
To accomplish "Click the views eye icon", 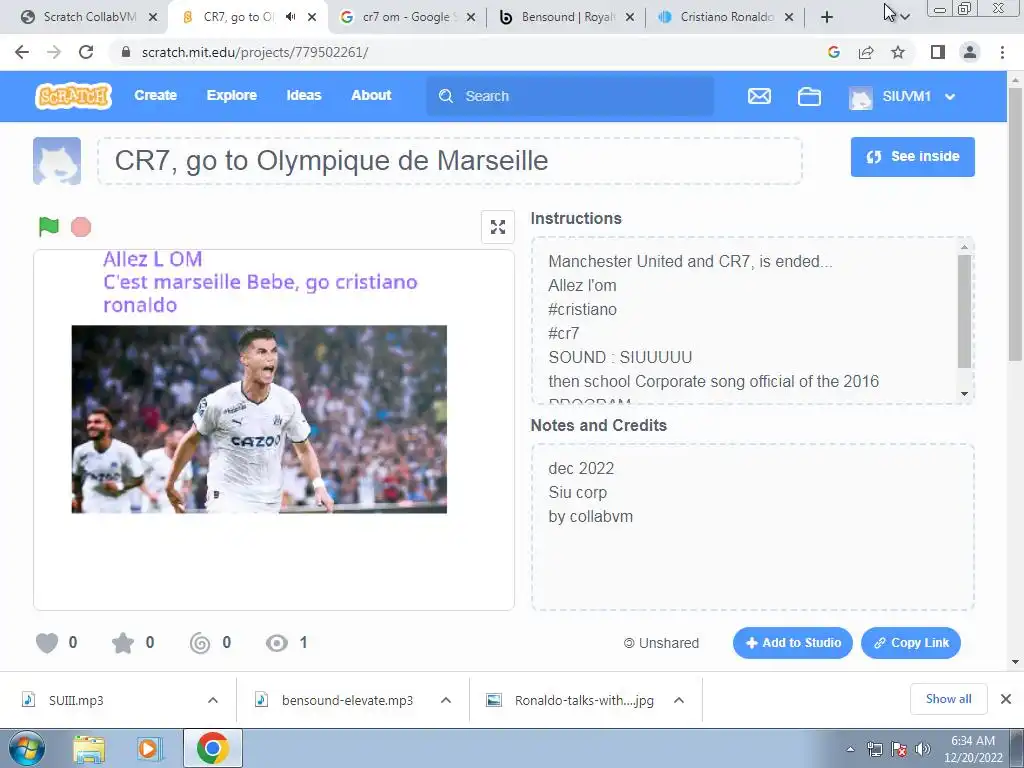I will coord(277,643).
